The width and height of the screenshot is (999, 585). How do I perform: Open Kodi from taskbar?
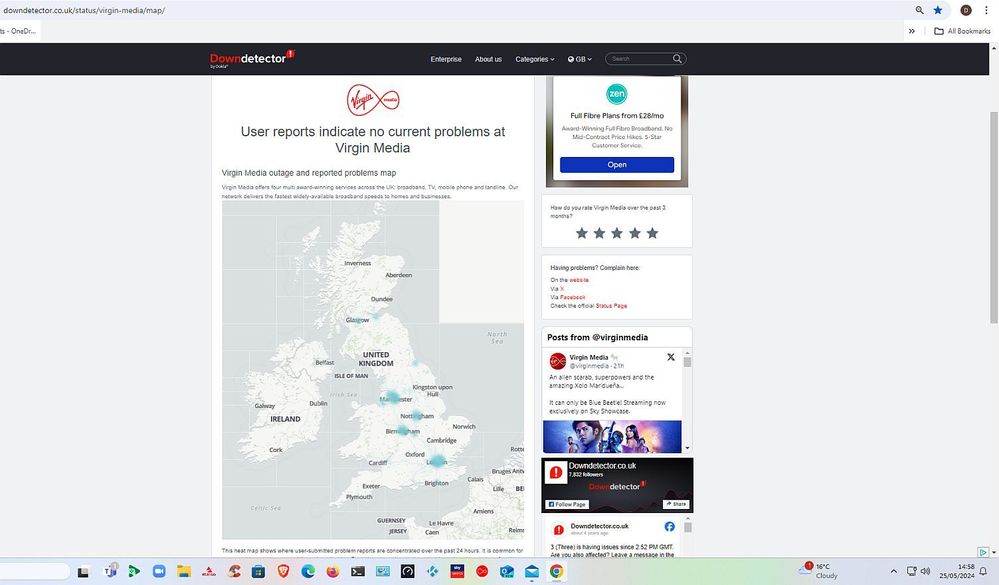pos(433,572)
